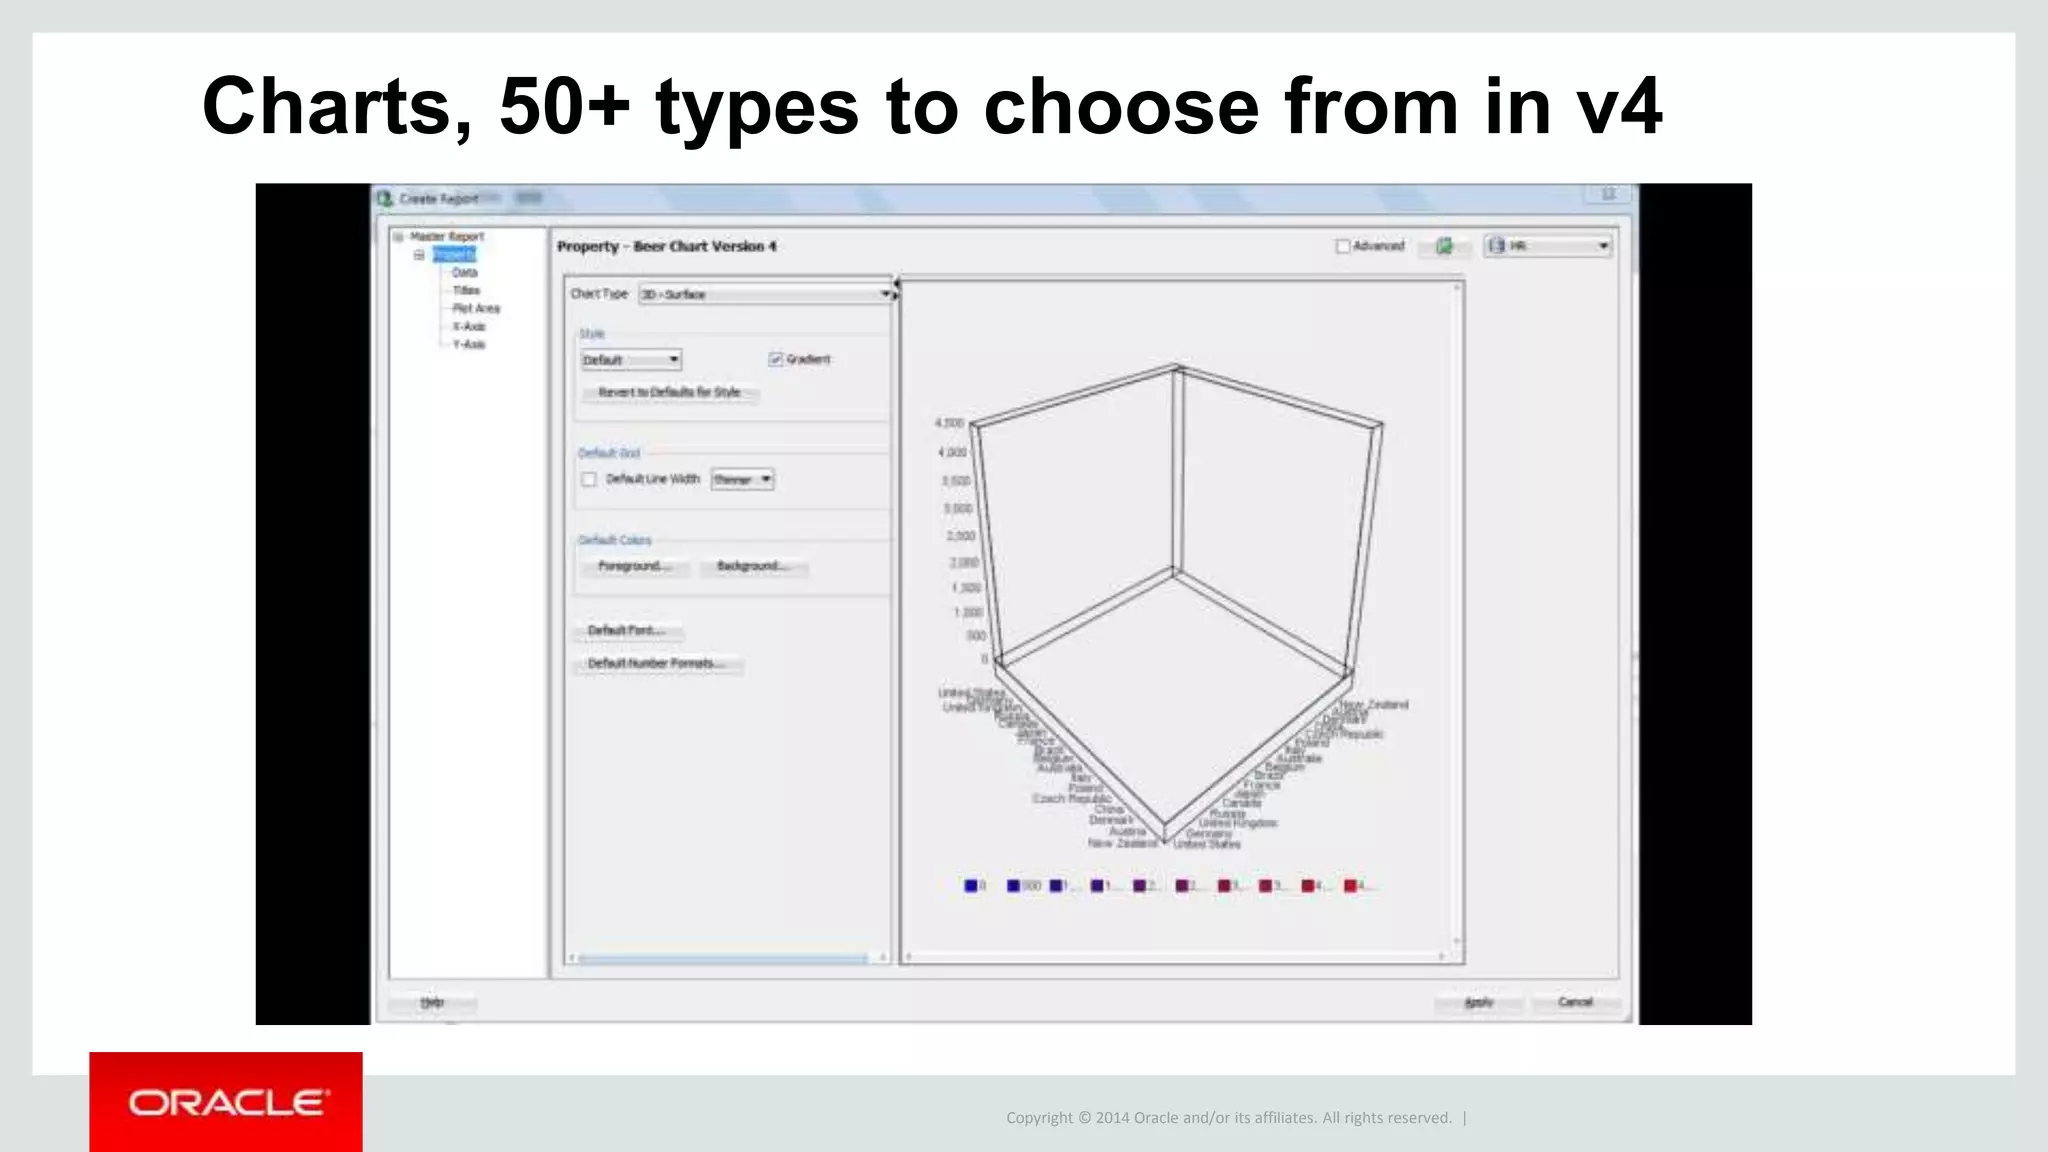
Task: Click the last red legend swatch
Action: pos(1350,886)
